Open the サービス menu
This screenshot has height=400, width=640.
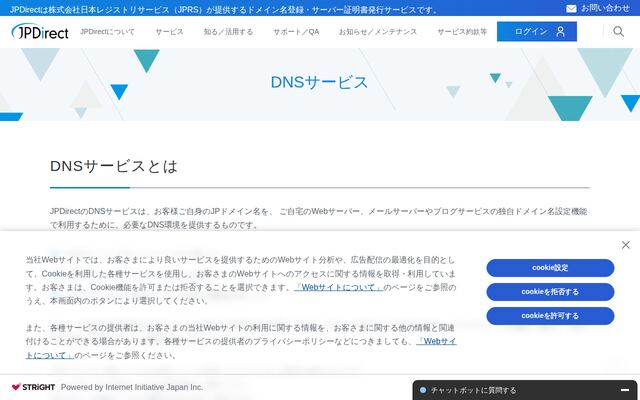coord(169,32)
